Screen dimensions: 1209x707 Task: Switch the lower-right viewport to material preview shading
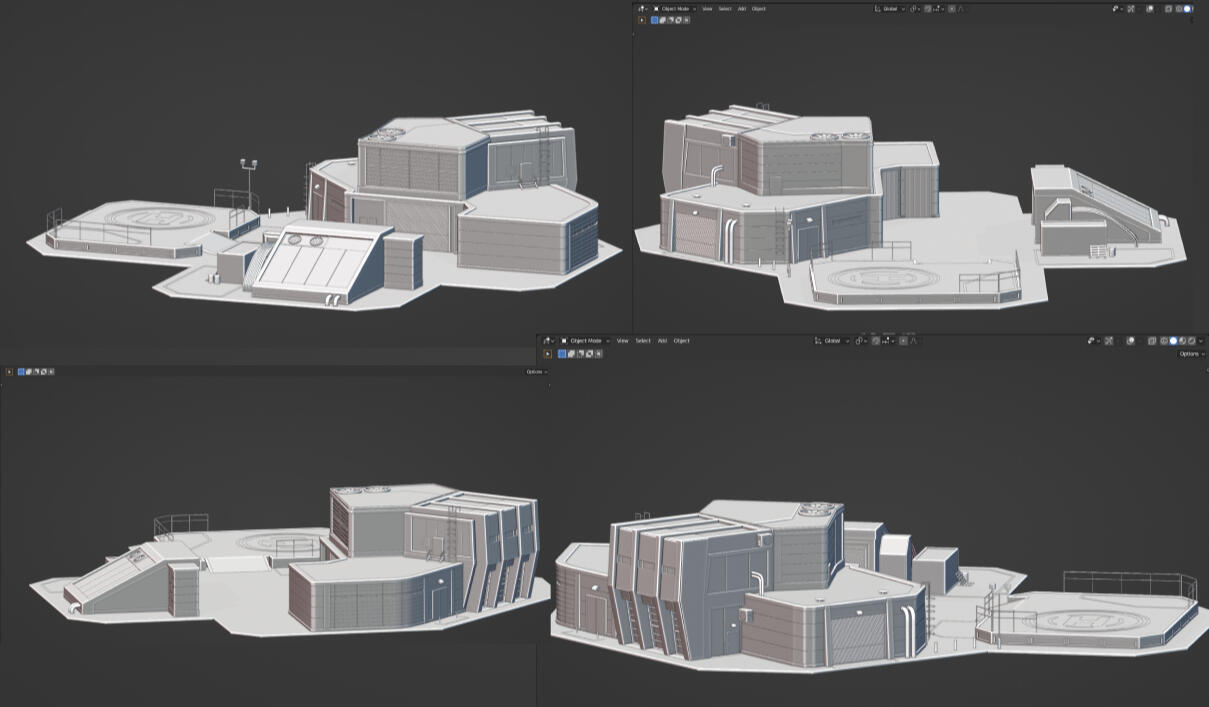(x=1182, y=341)
